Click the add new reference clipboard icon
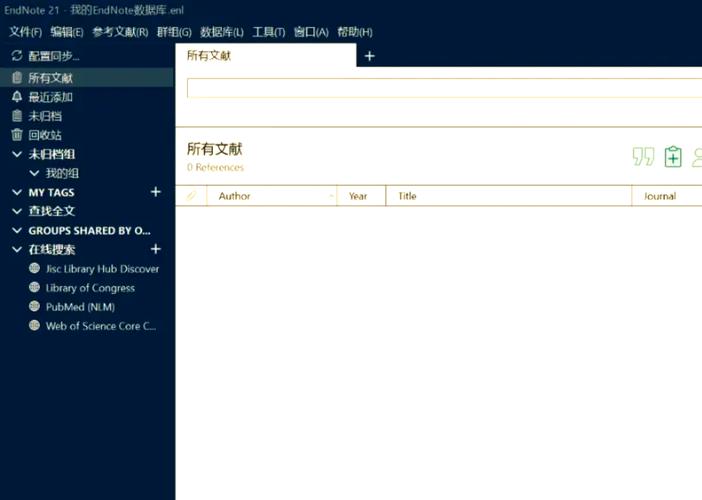Viewport: 702px width, 500px height. click(673, 157)
